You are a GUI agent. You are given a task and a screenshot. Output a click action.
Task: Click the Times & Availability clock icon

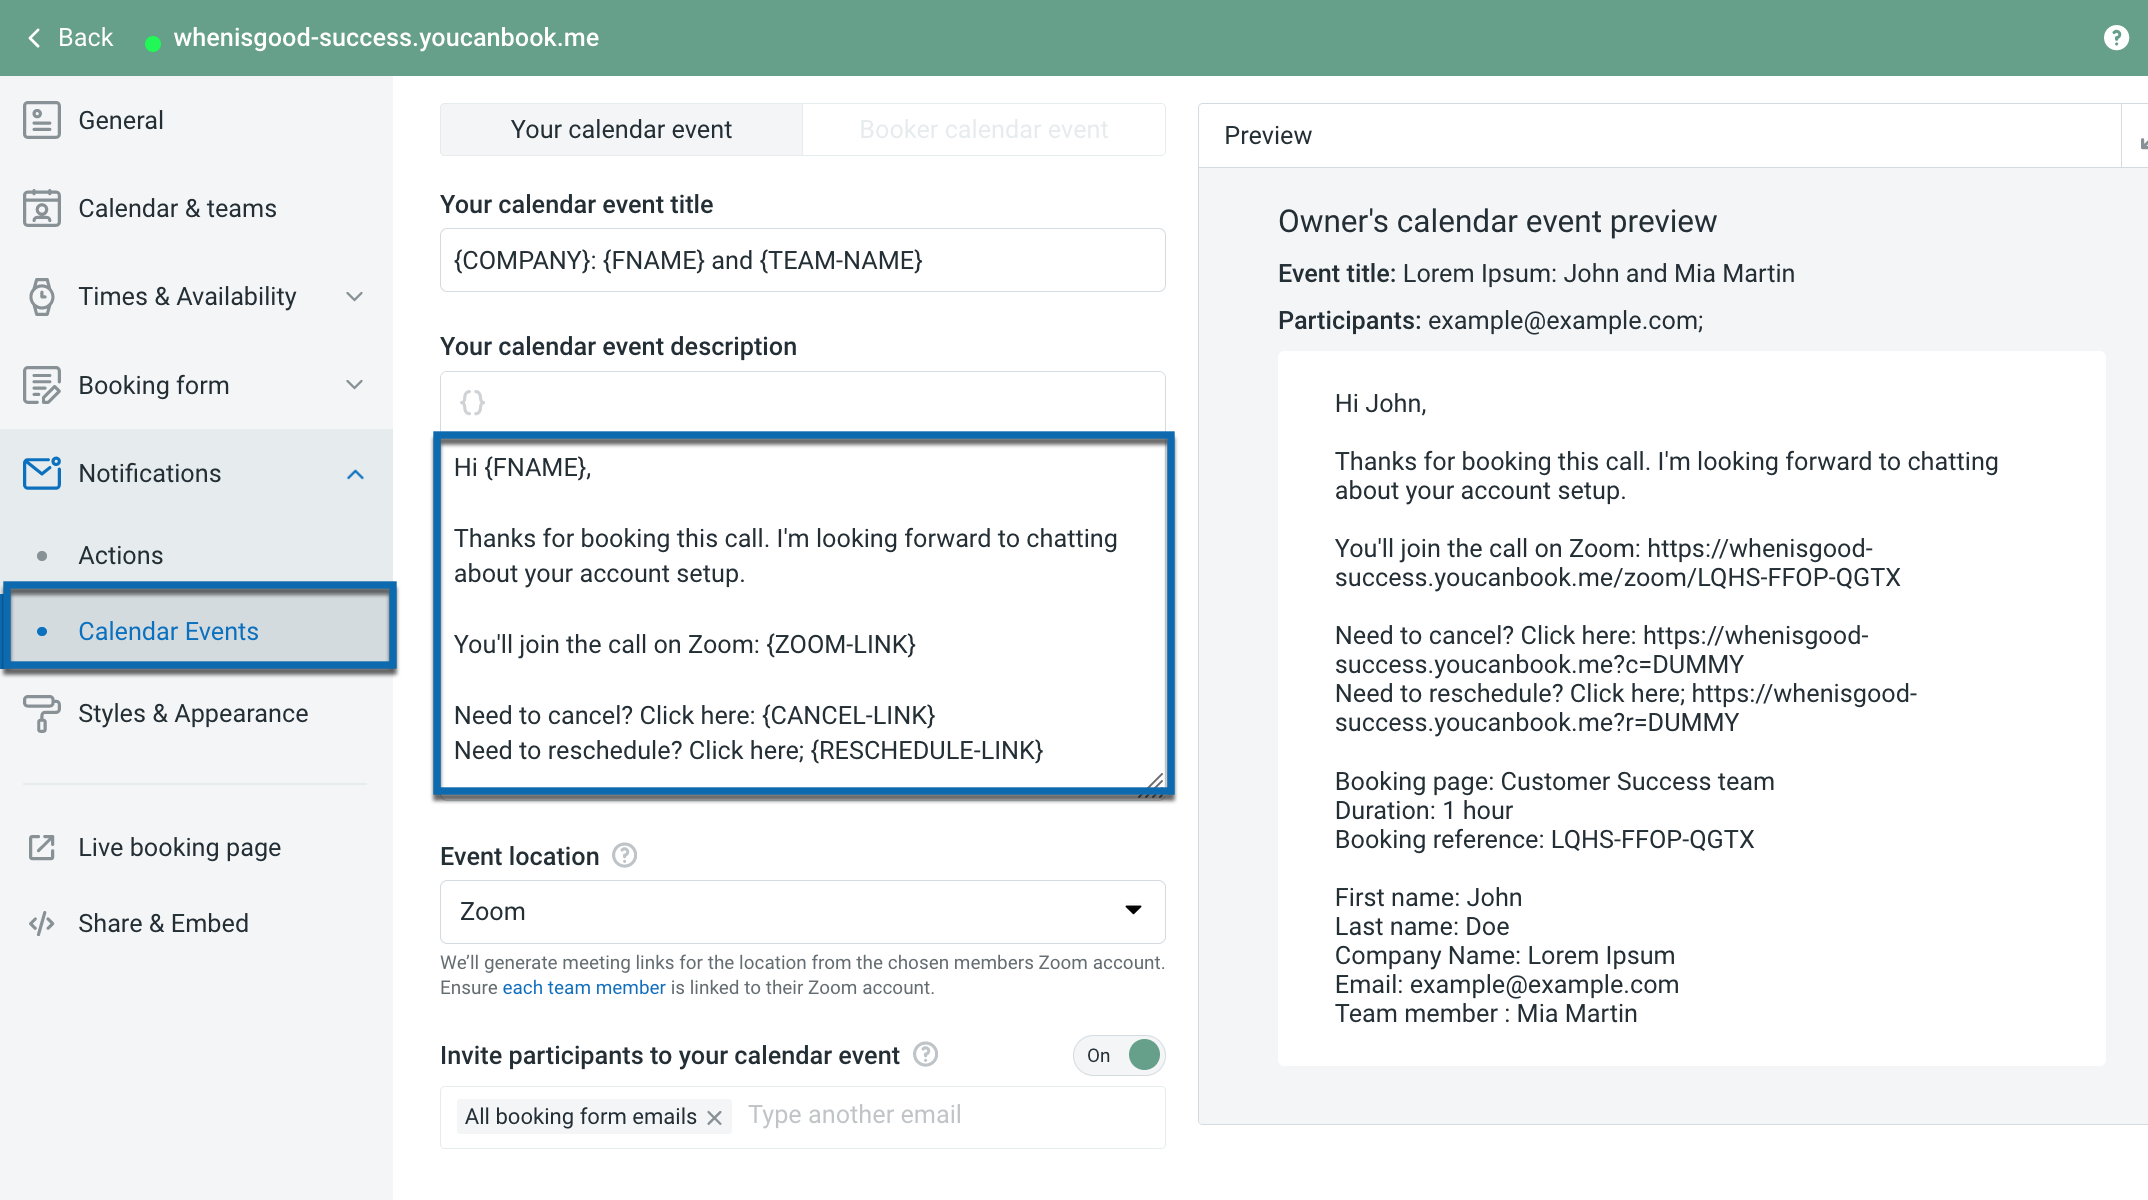coord(41,296)
